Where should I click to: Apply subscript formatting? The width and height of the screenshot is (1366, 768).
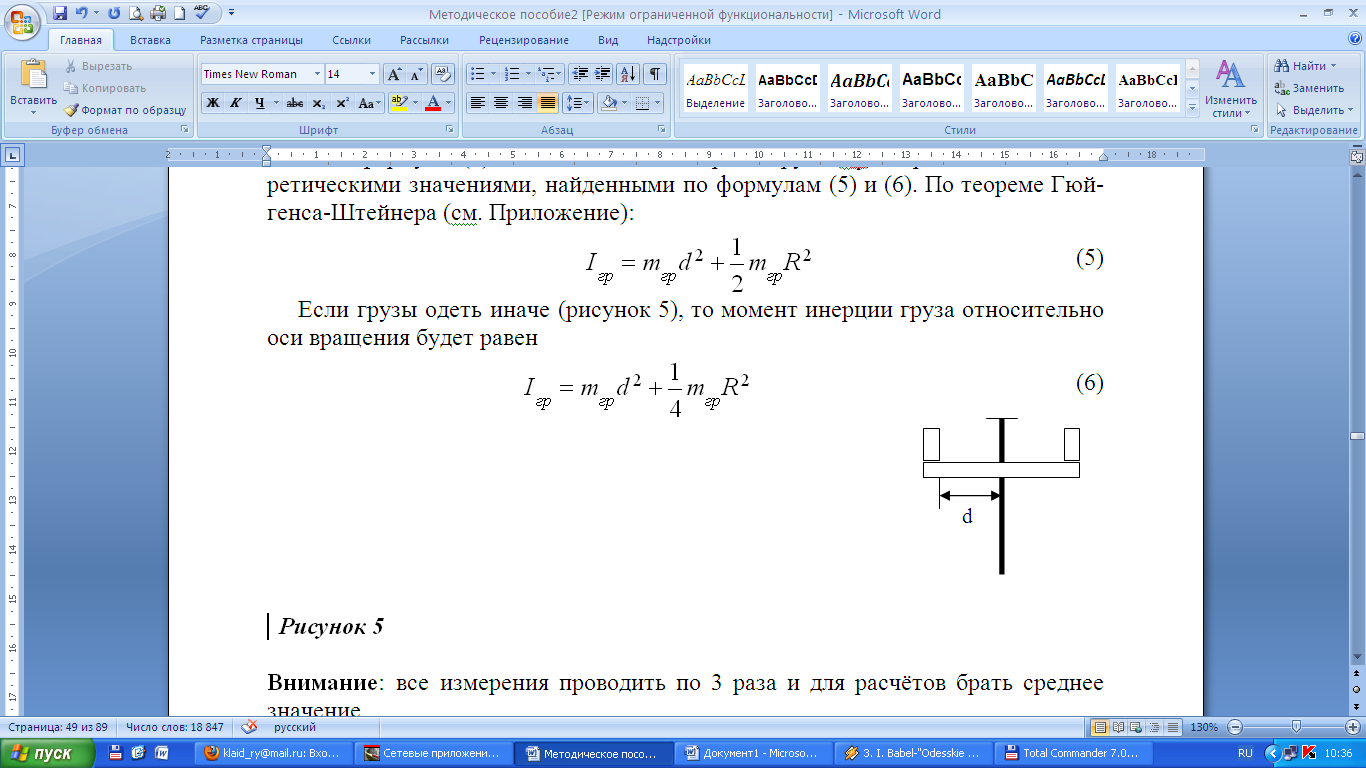(318, 103)
